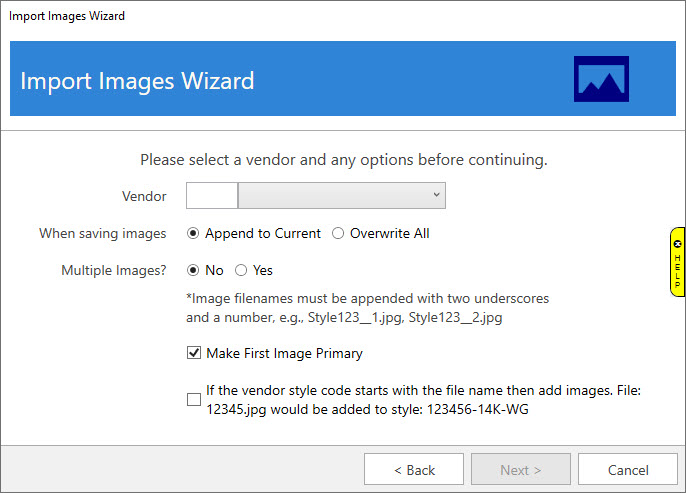Viewport: 686px width, 493px height.
Task: Set Multiple Images to No
Action: pos(194,270)
